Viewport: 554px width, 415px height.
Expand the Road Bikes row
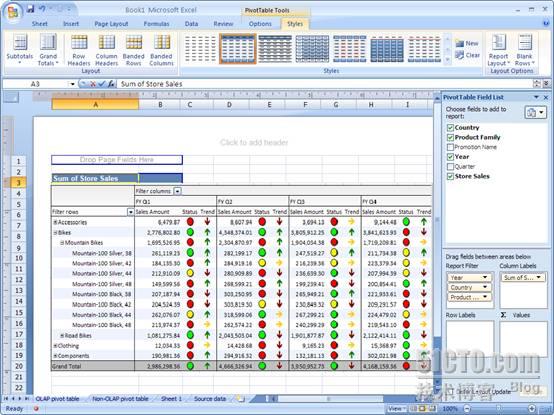click(62, 336)
